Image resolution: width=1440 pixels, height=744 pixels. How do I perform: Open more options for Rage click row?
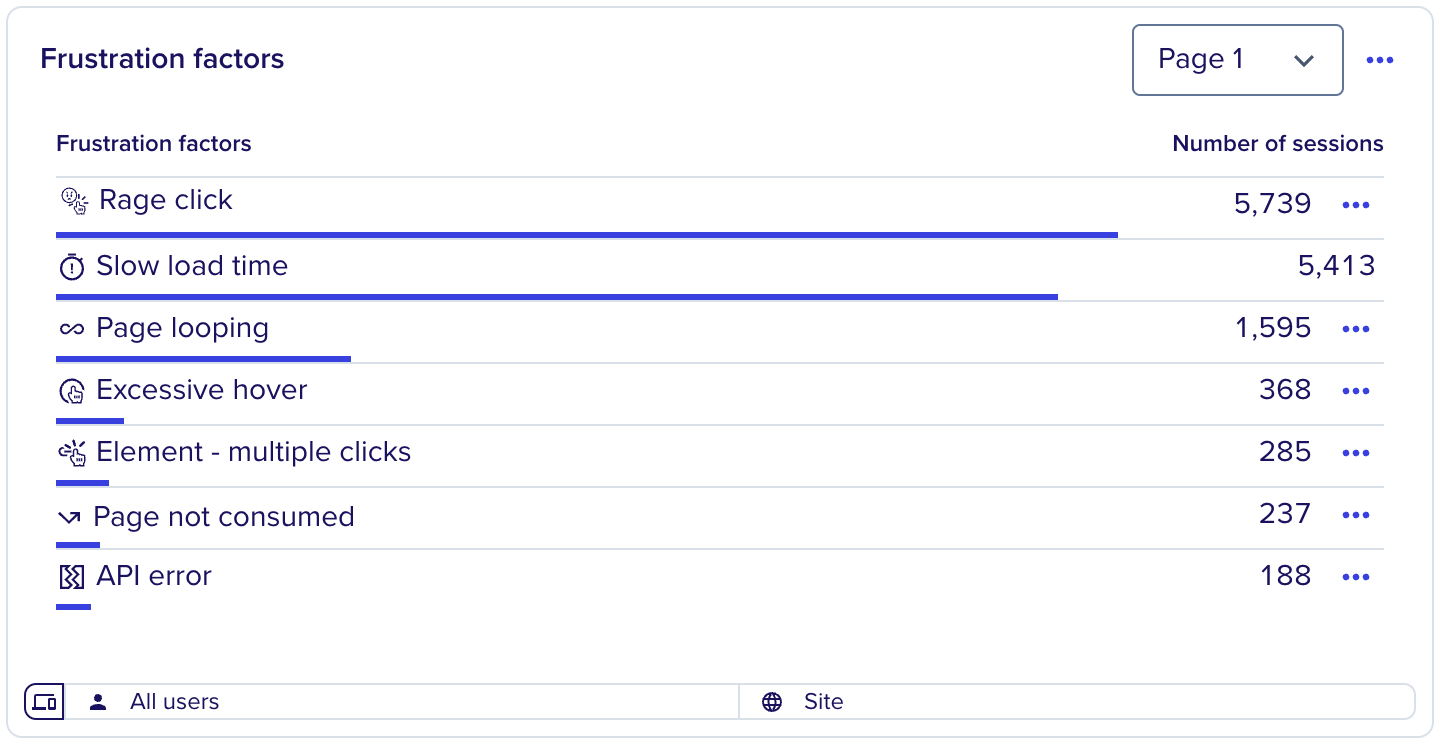[1355, 205]
